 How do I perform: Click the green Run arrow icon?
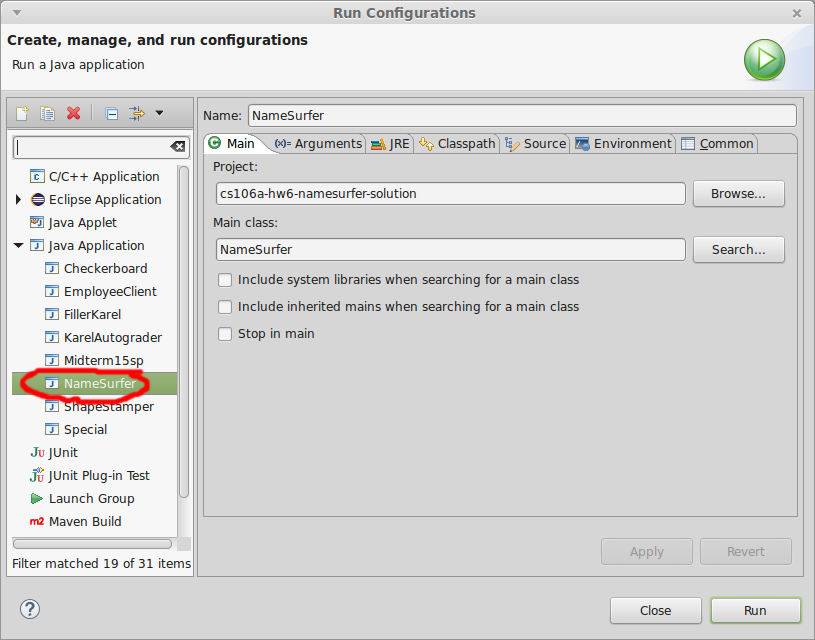(x=764, y=59)
